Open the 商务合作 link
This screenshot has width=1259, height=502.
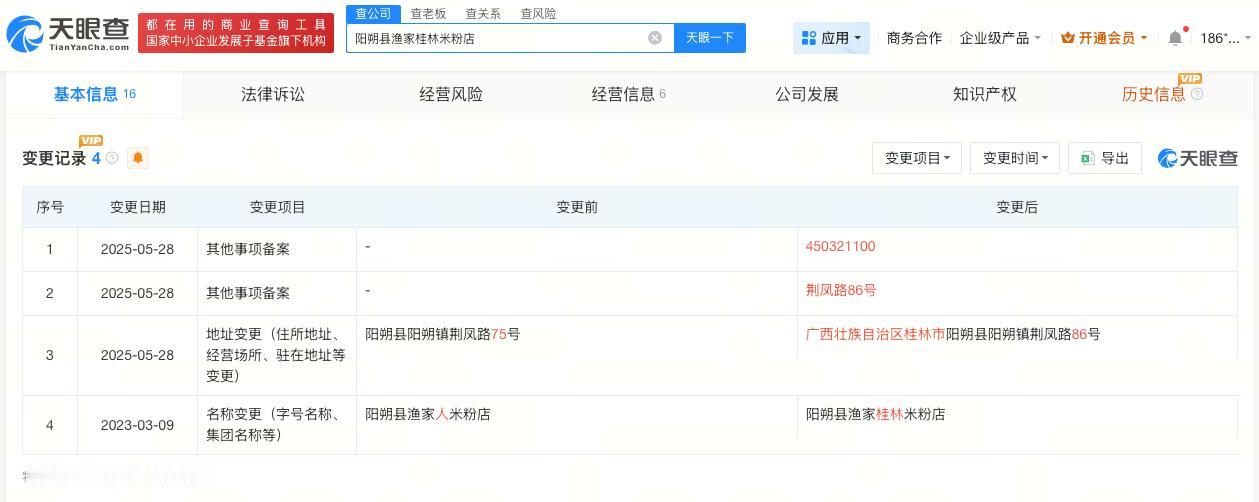click(914, 38)
